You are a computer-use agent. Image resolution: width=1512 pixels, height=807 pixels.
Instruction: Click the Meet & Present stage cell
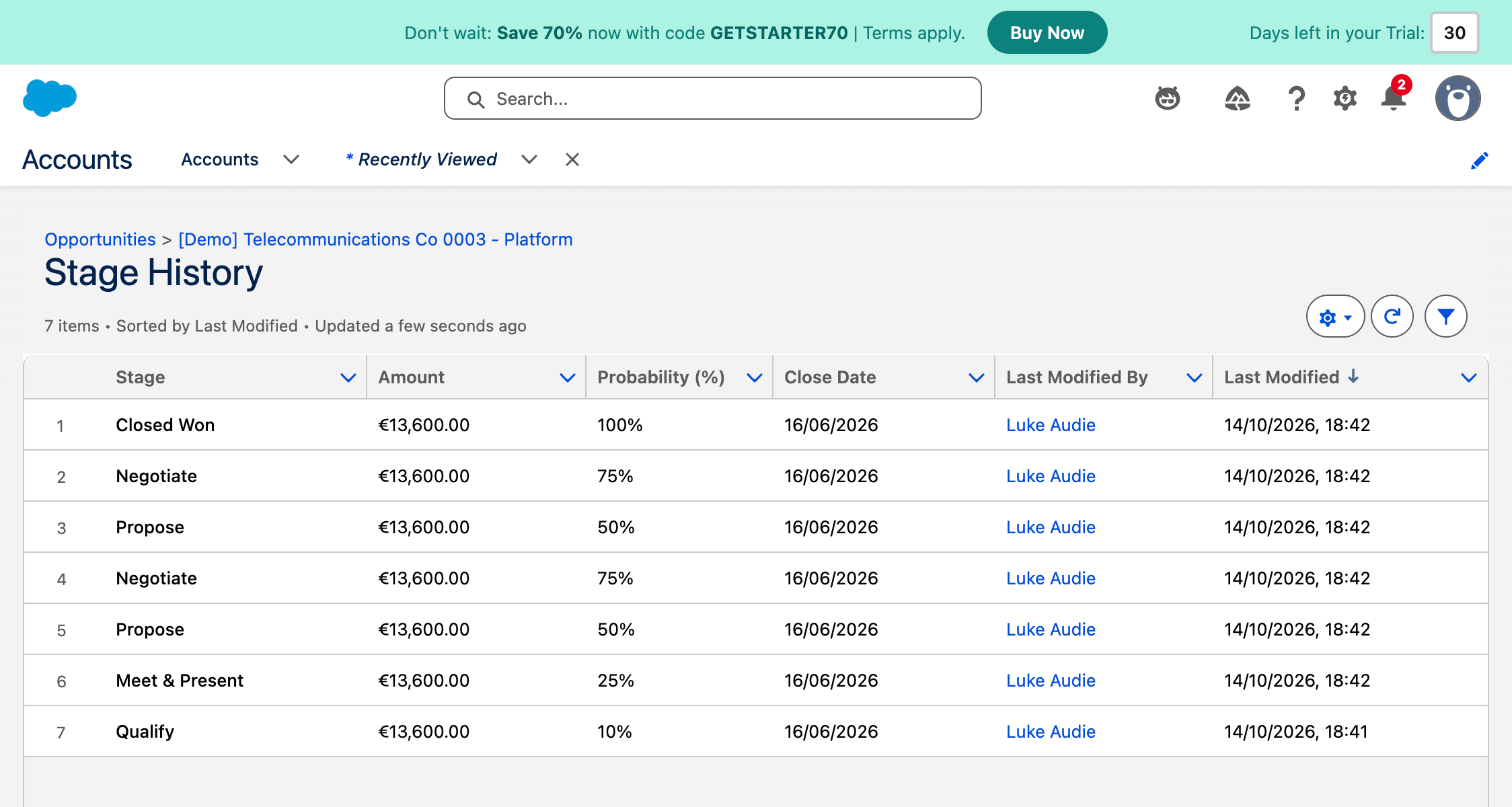click(x=180, y=681)
